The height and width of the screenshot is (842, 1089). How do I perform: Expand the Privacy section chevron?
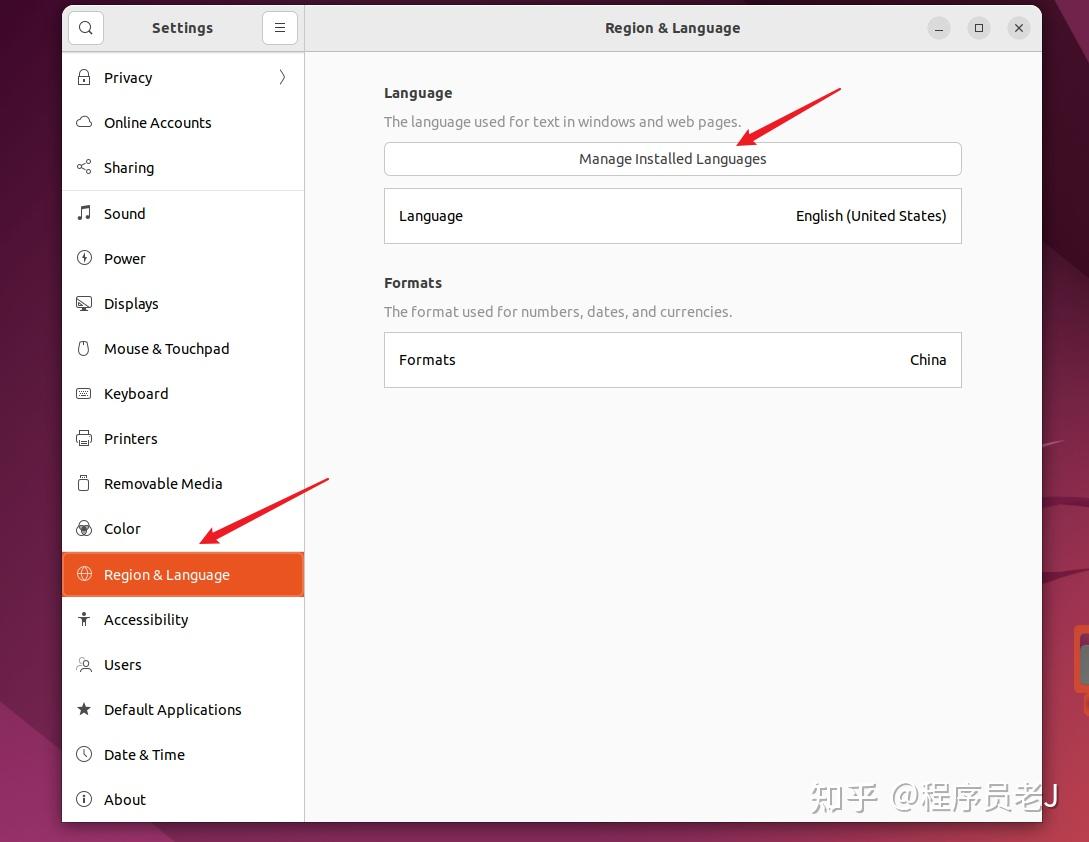[x=281, y=77]
